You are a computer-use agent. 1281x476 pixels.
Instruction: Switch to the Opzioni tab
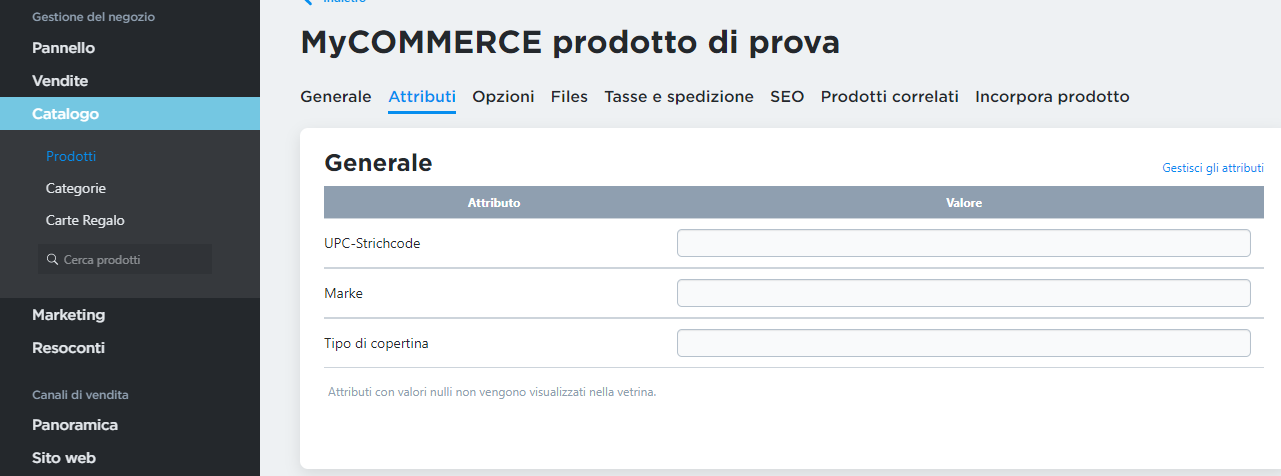503,97
